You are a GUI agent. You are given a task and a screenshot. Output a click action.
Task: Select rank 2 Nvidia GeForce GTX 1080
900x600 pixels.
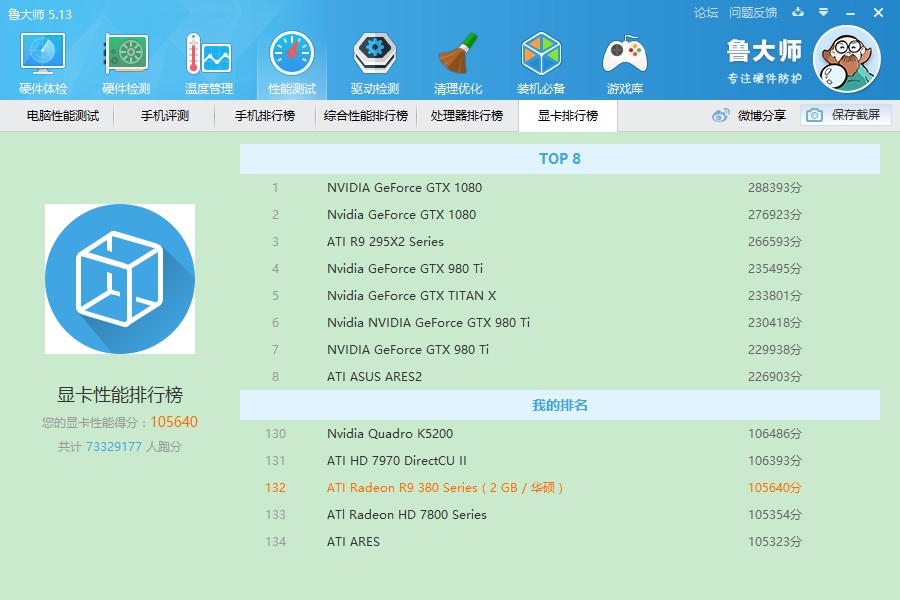click(560, 215)
